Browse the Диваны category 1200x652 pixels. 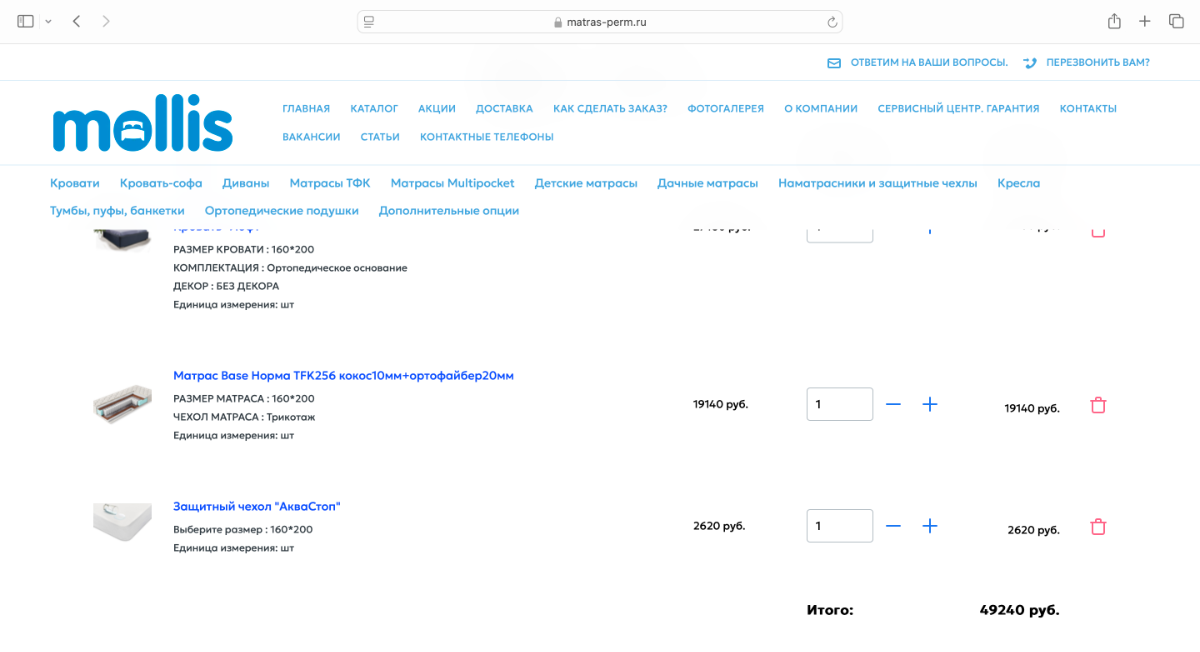click(246, 183)
